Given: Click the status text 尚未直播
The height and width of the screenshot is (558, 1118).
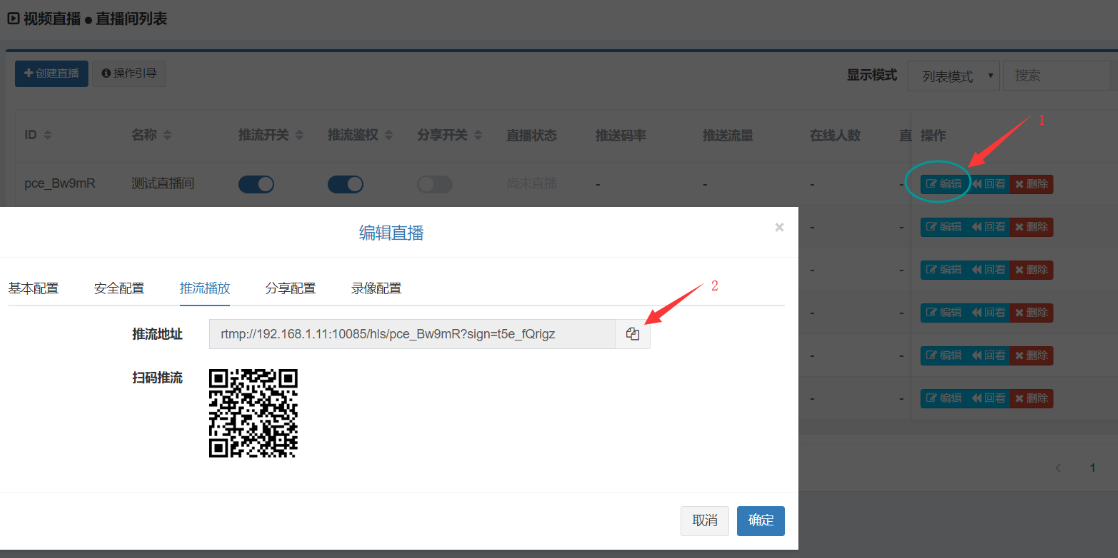Looking at the screenshot, I should 531,184.
